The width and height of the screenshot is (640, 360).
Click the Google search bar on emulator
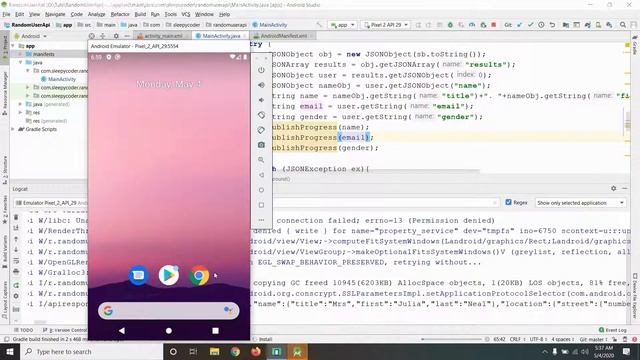click(169, 311)
